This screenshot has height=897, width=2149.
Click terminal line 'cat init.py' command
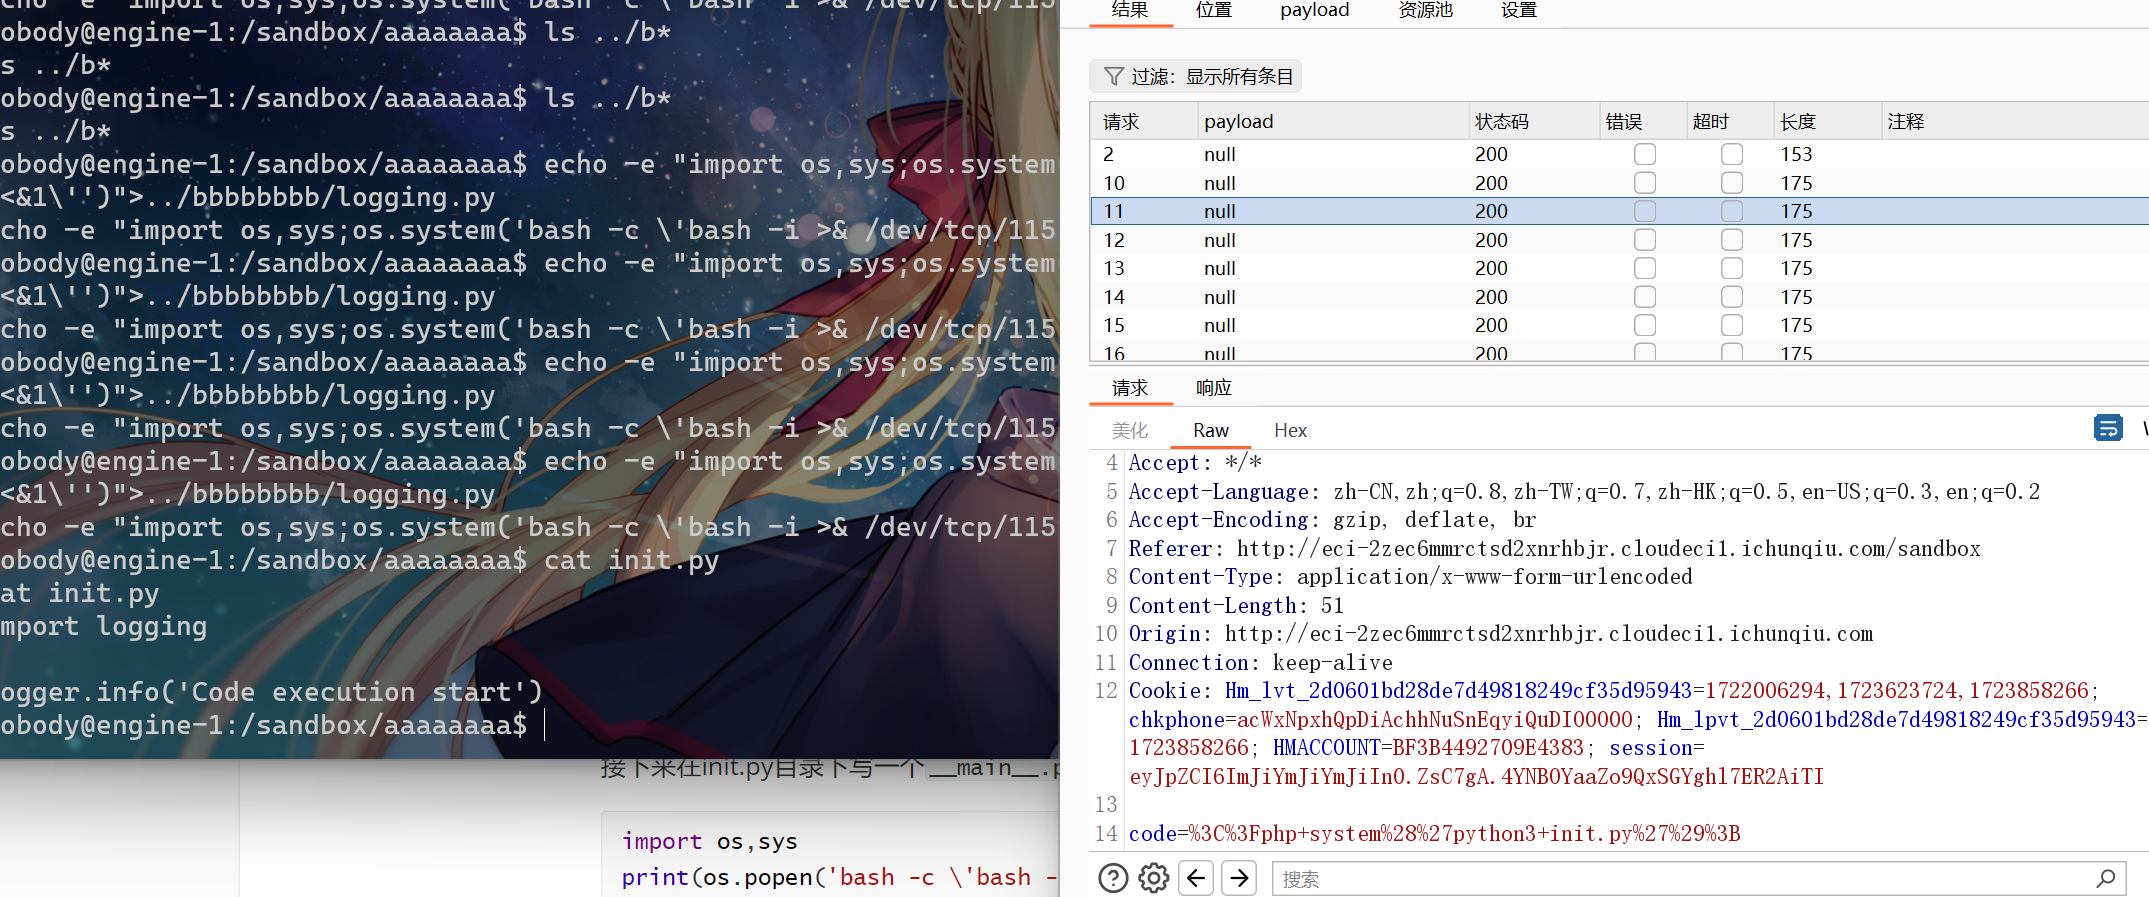[631, 560]
